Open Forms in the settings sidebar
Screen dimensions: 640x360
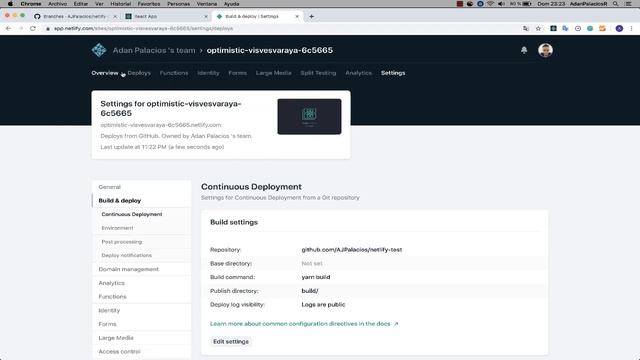point(107,324)
